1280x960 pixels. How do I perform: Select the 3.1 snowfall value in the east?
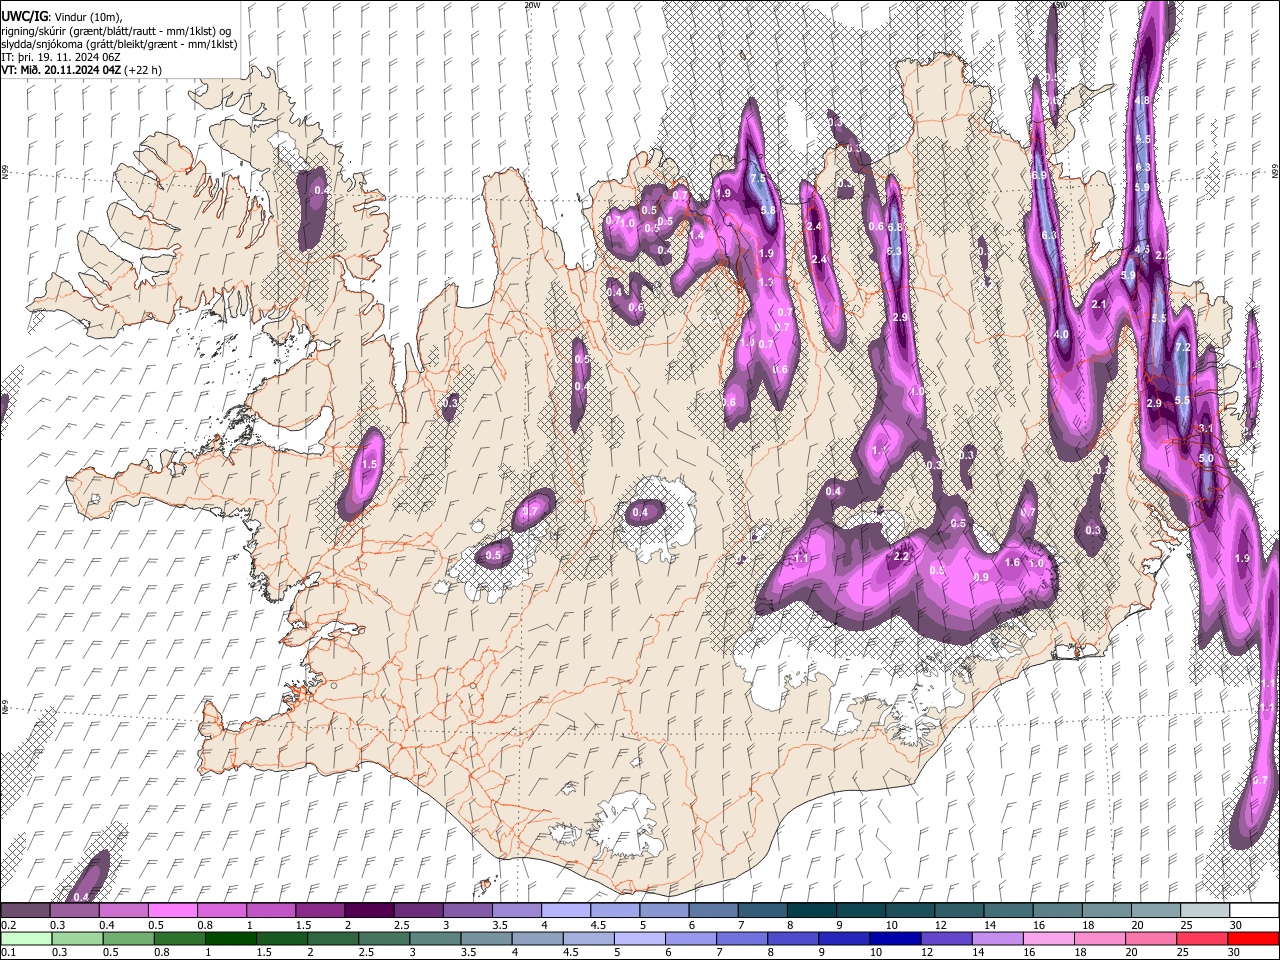click(x=1205, y=428)
